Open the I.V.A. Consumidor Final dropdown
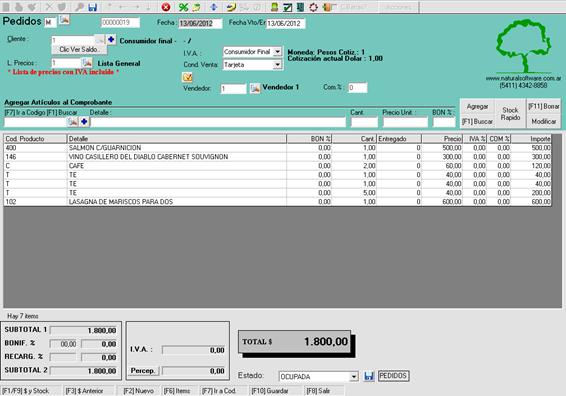Viewport: 566px width, 396px height. 277,52
